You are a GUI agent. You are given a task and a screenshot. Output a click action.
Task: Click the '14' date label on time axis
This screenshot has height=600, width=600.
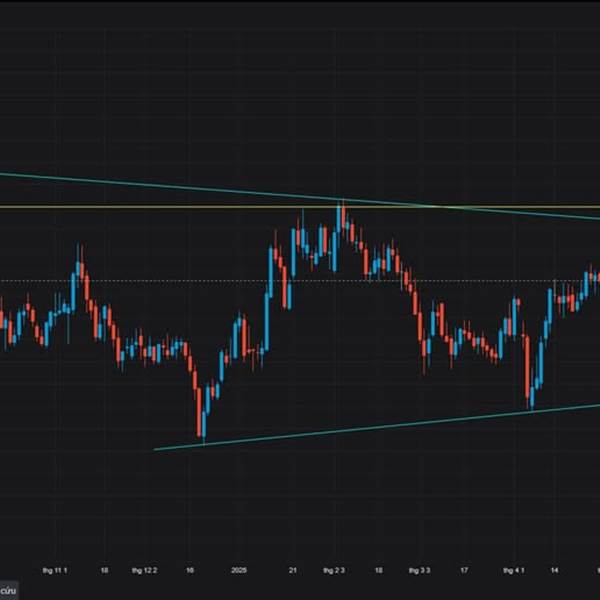pos(554,571)
